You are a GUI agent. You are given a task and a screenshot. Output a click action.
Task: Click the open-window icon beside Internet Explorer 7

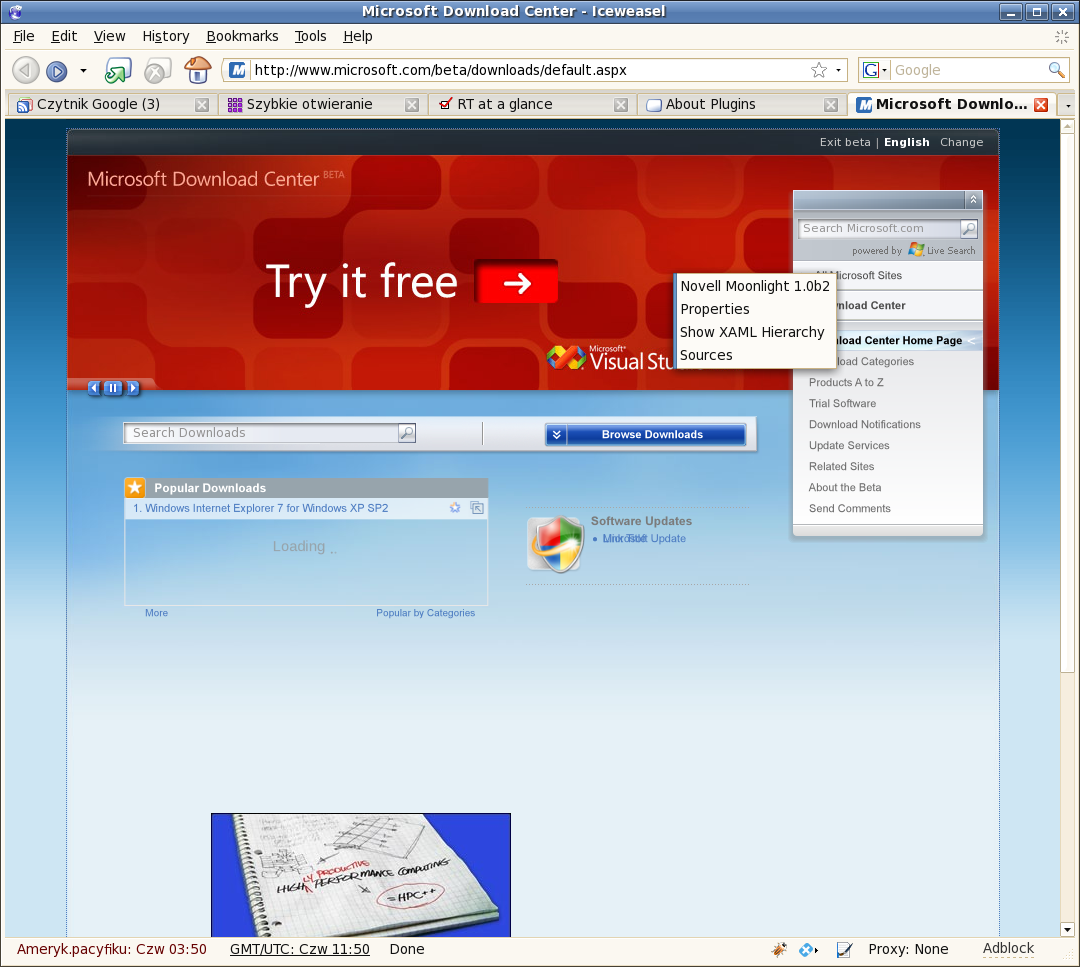click(x=477, y=508)
